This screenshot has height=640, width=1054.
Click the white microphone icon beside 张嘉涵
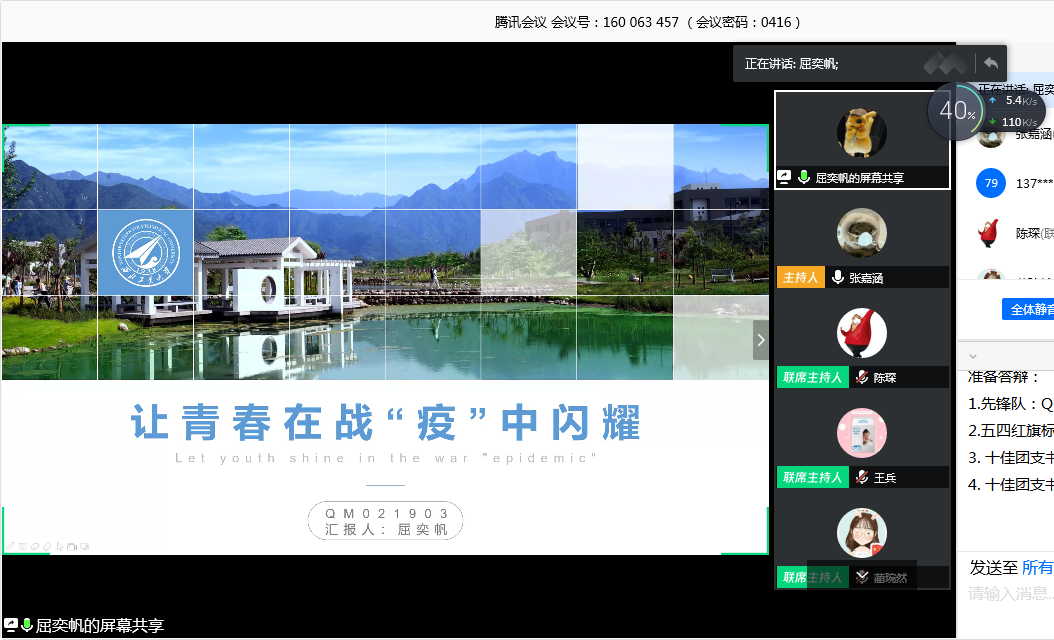[837, 278]
